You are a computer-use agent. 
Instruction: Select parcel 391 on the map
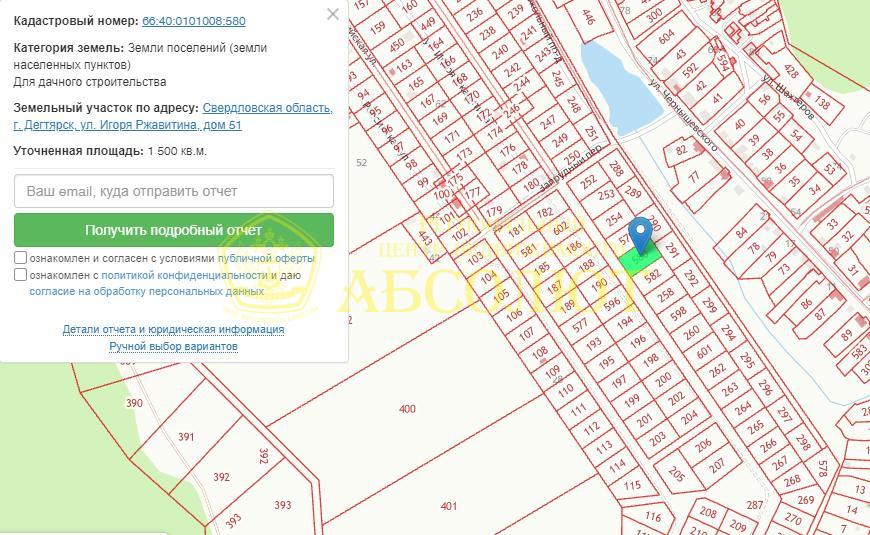186,437
